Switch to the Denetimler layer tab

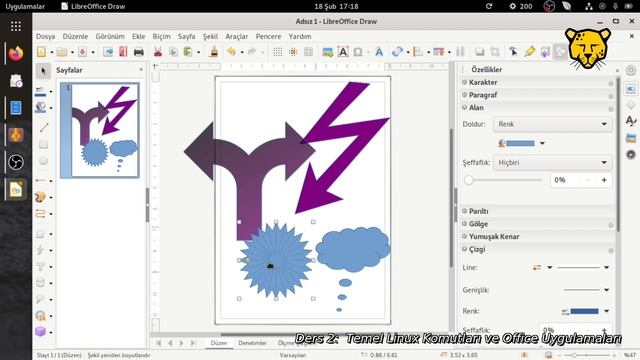click(x=252, y=343)
